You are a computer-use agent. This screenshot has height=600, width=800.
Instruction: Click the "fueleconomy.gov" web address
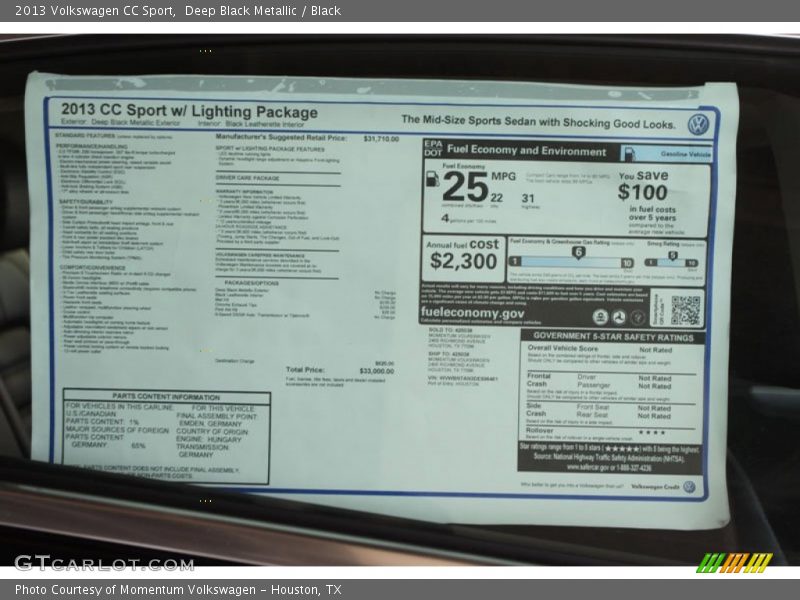tap(472, 312)
